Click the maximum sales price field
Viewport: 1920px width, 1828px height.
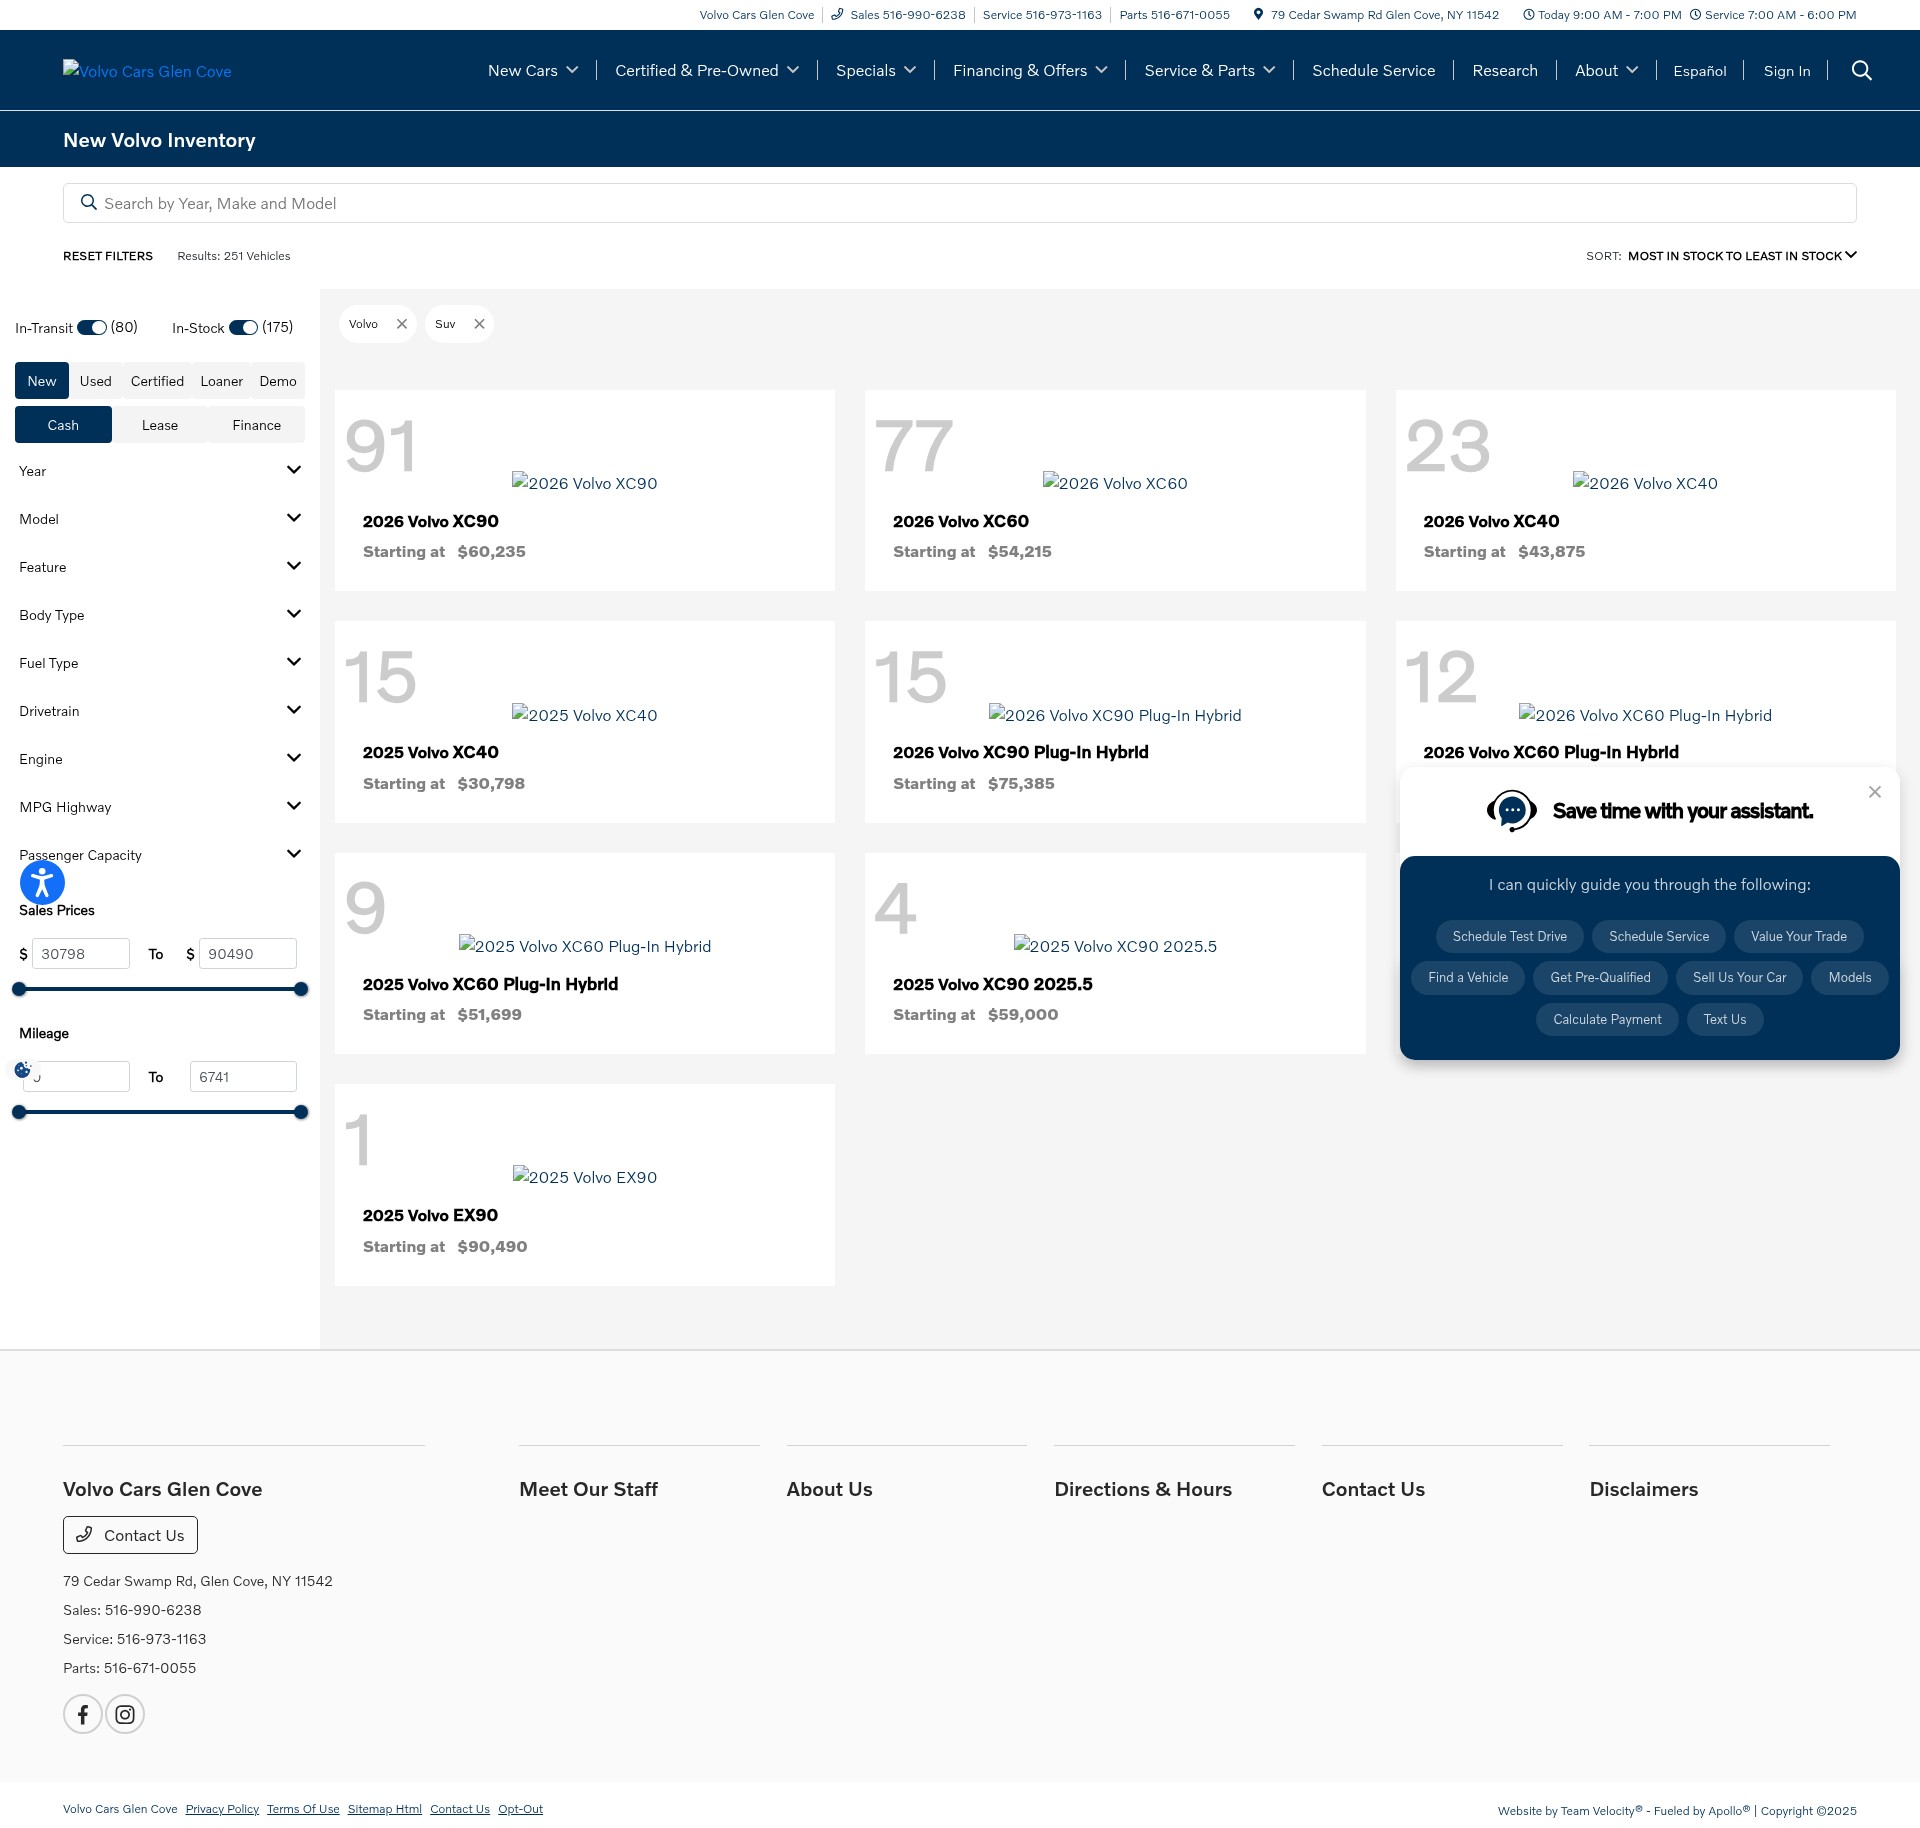coord(248,954)
